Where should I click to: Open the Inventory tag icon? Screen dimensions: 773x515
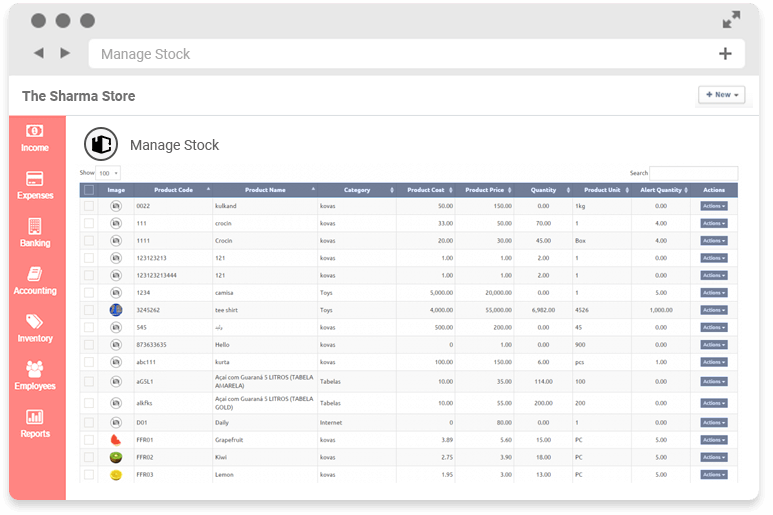[35, 322]
